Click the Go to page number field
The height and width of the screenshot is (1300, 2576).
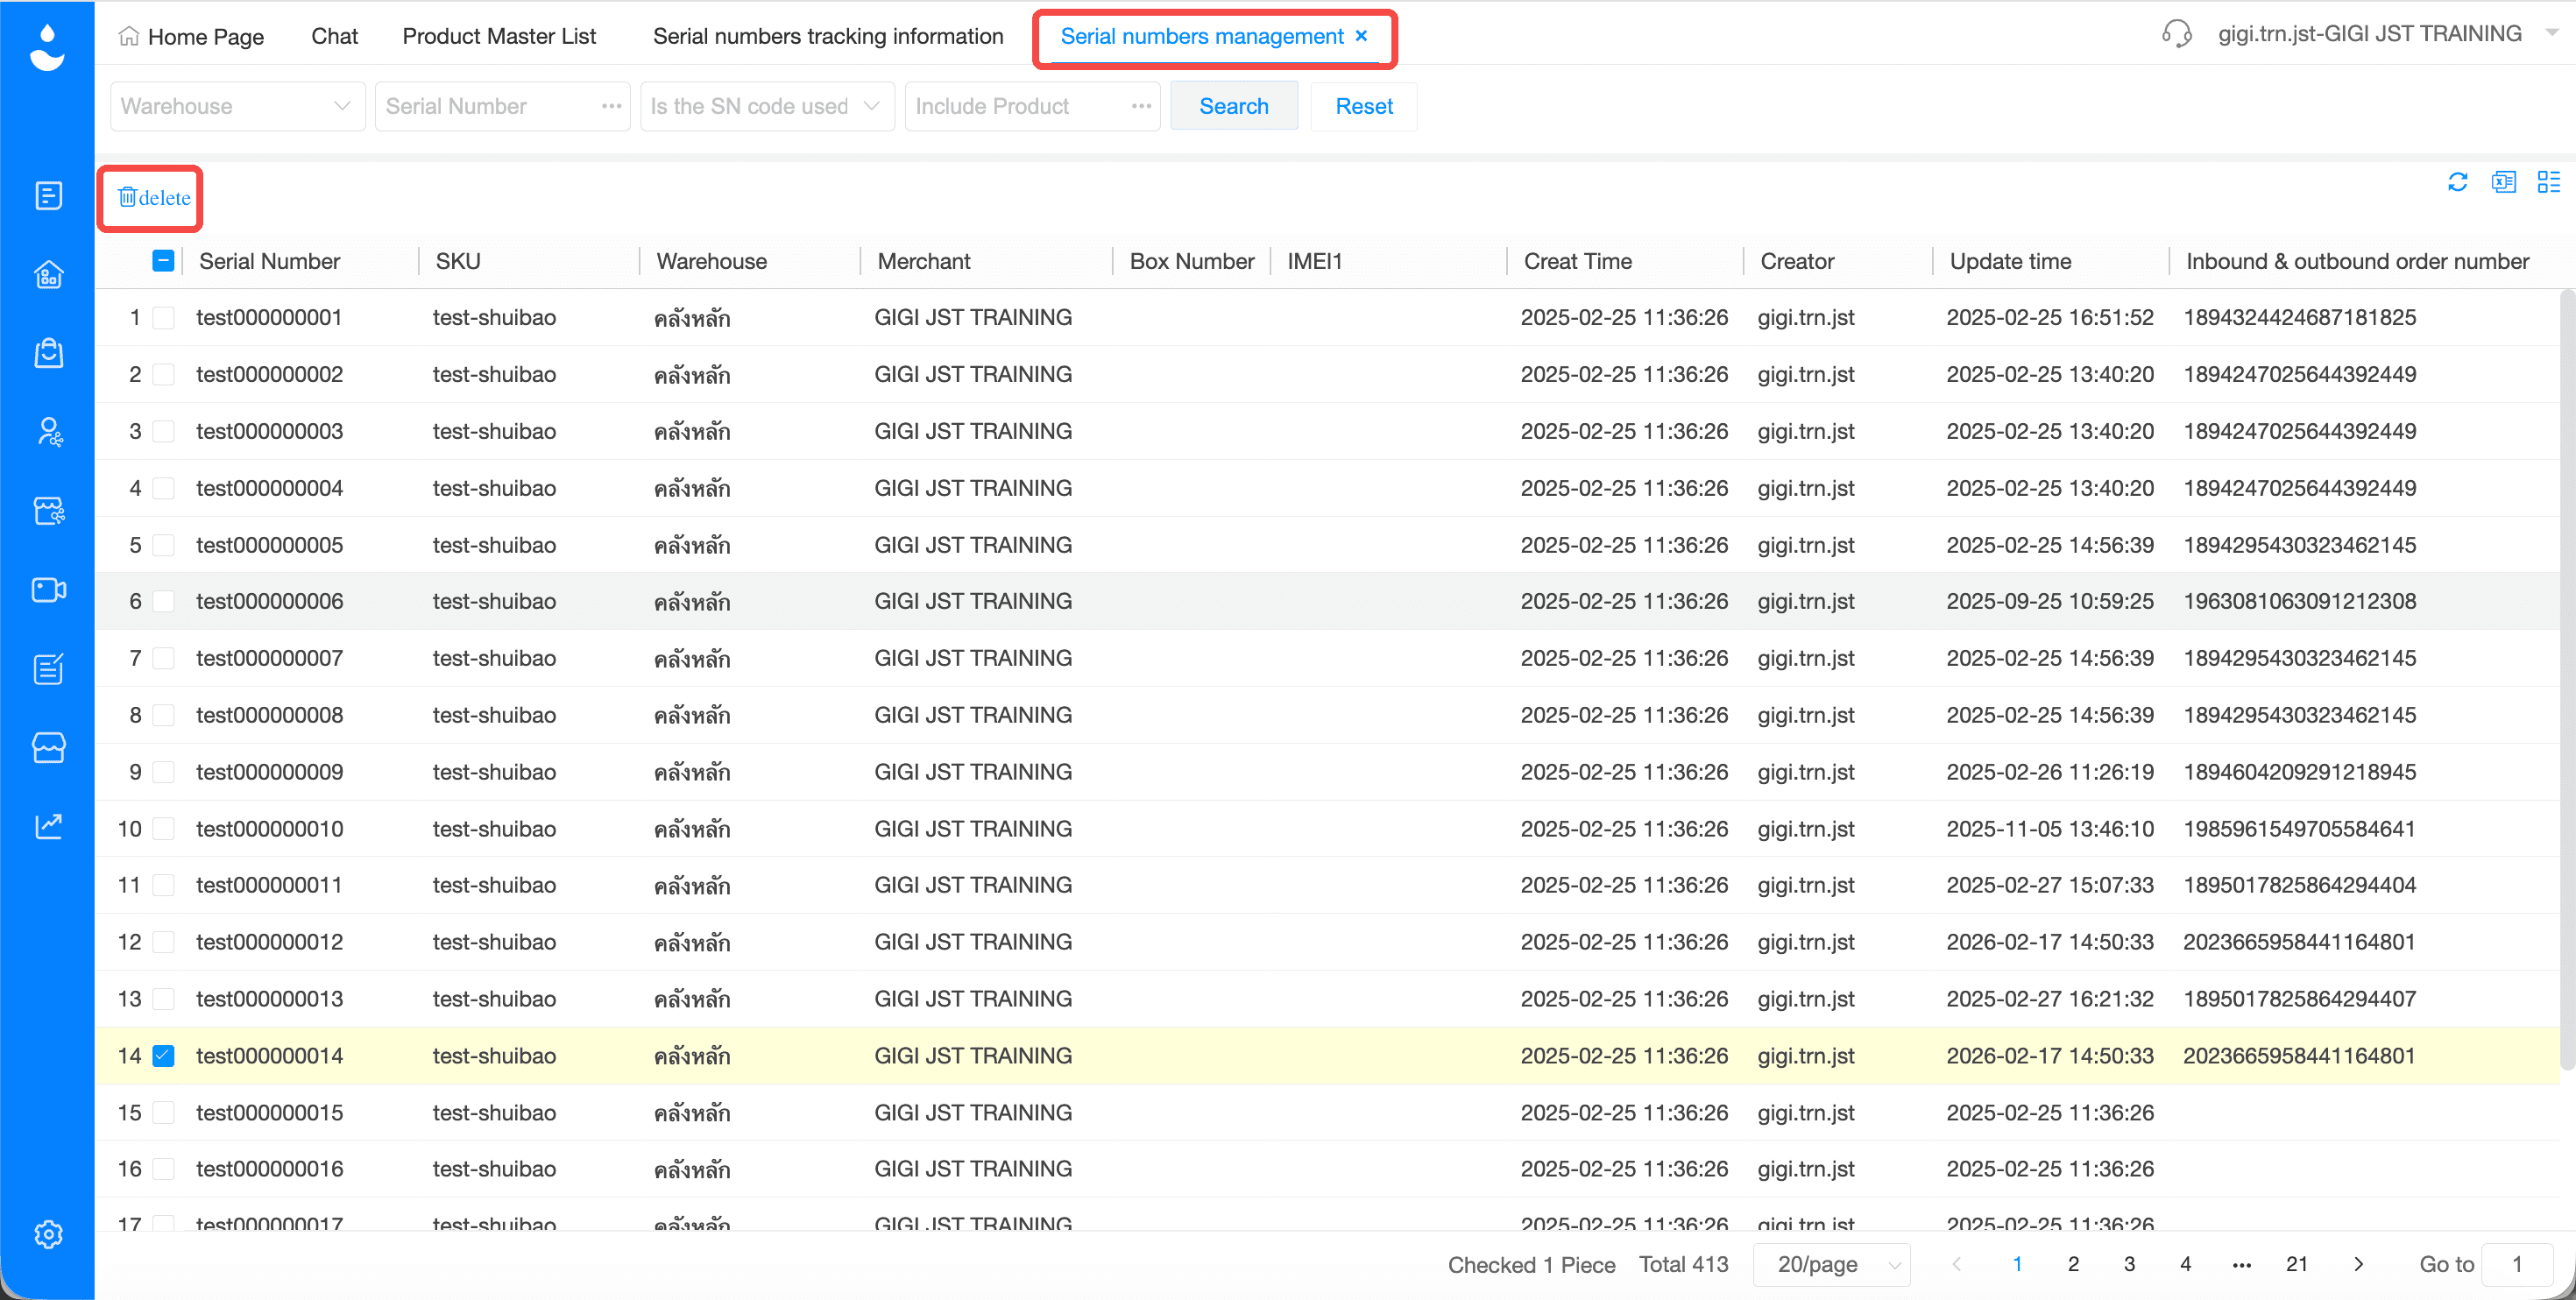coord(2517,1264)
